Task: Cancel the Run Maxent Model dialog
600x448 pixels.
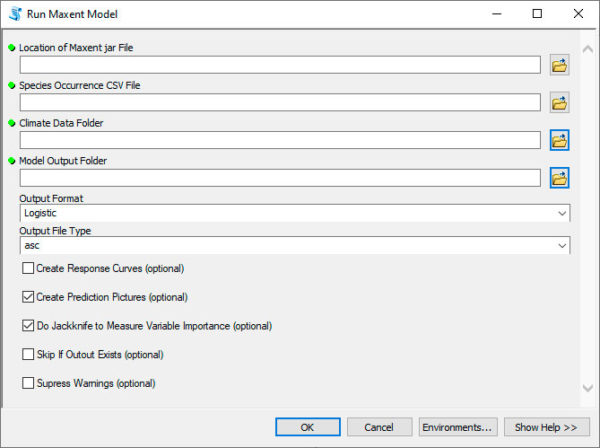Action: tap(379, 427)
